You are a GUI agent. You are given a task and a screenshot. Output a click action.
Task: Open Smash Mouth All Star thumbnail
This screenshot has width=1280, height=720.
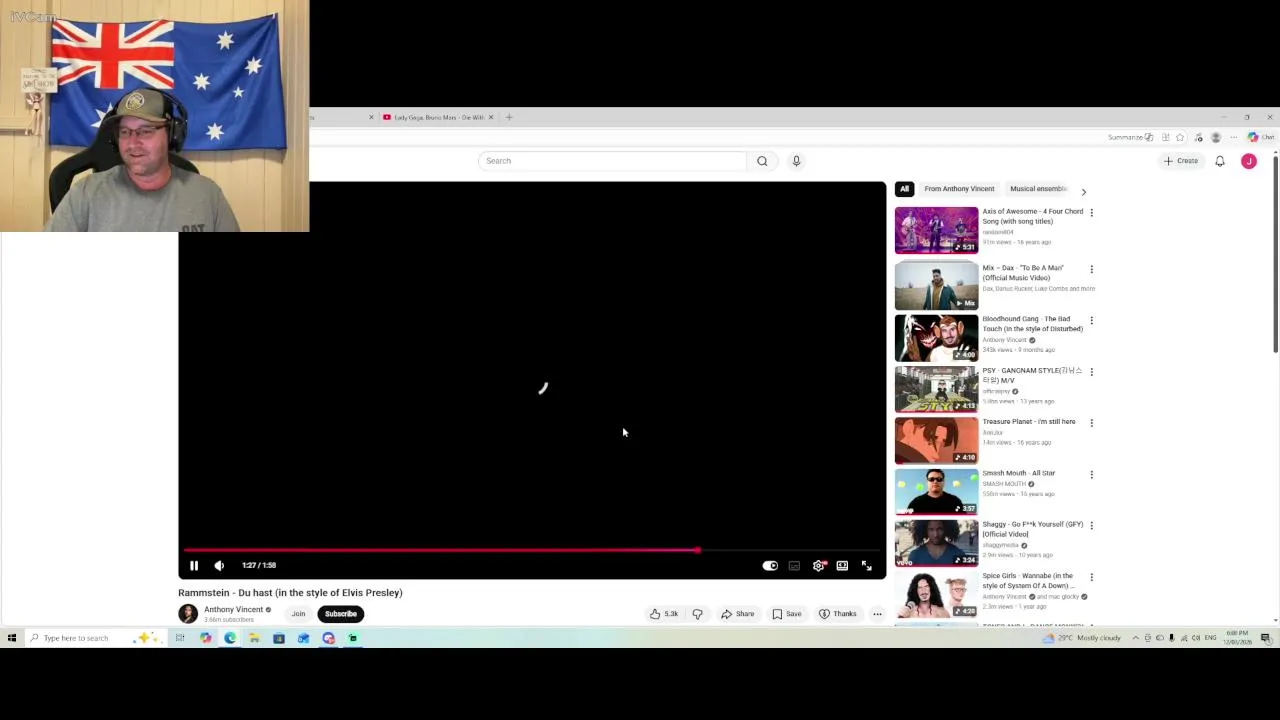pos(936,491)
